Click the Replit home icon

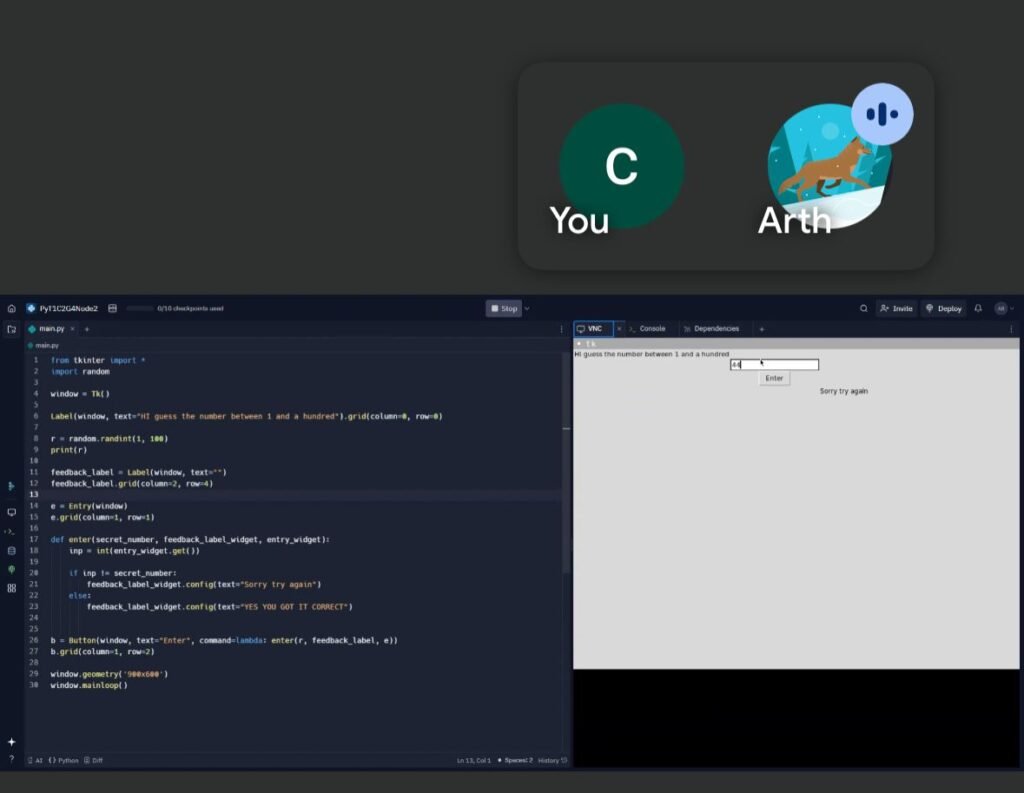11,309
